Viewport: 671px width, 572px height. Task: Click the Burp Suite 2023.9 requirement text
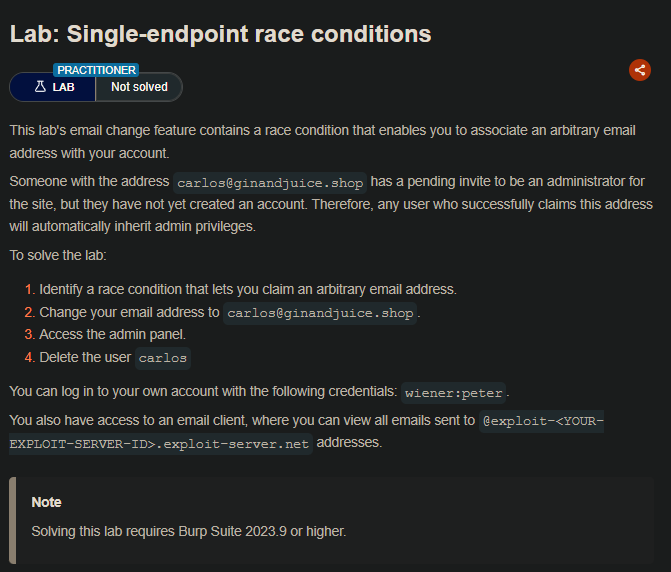coord(188,531)
